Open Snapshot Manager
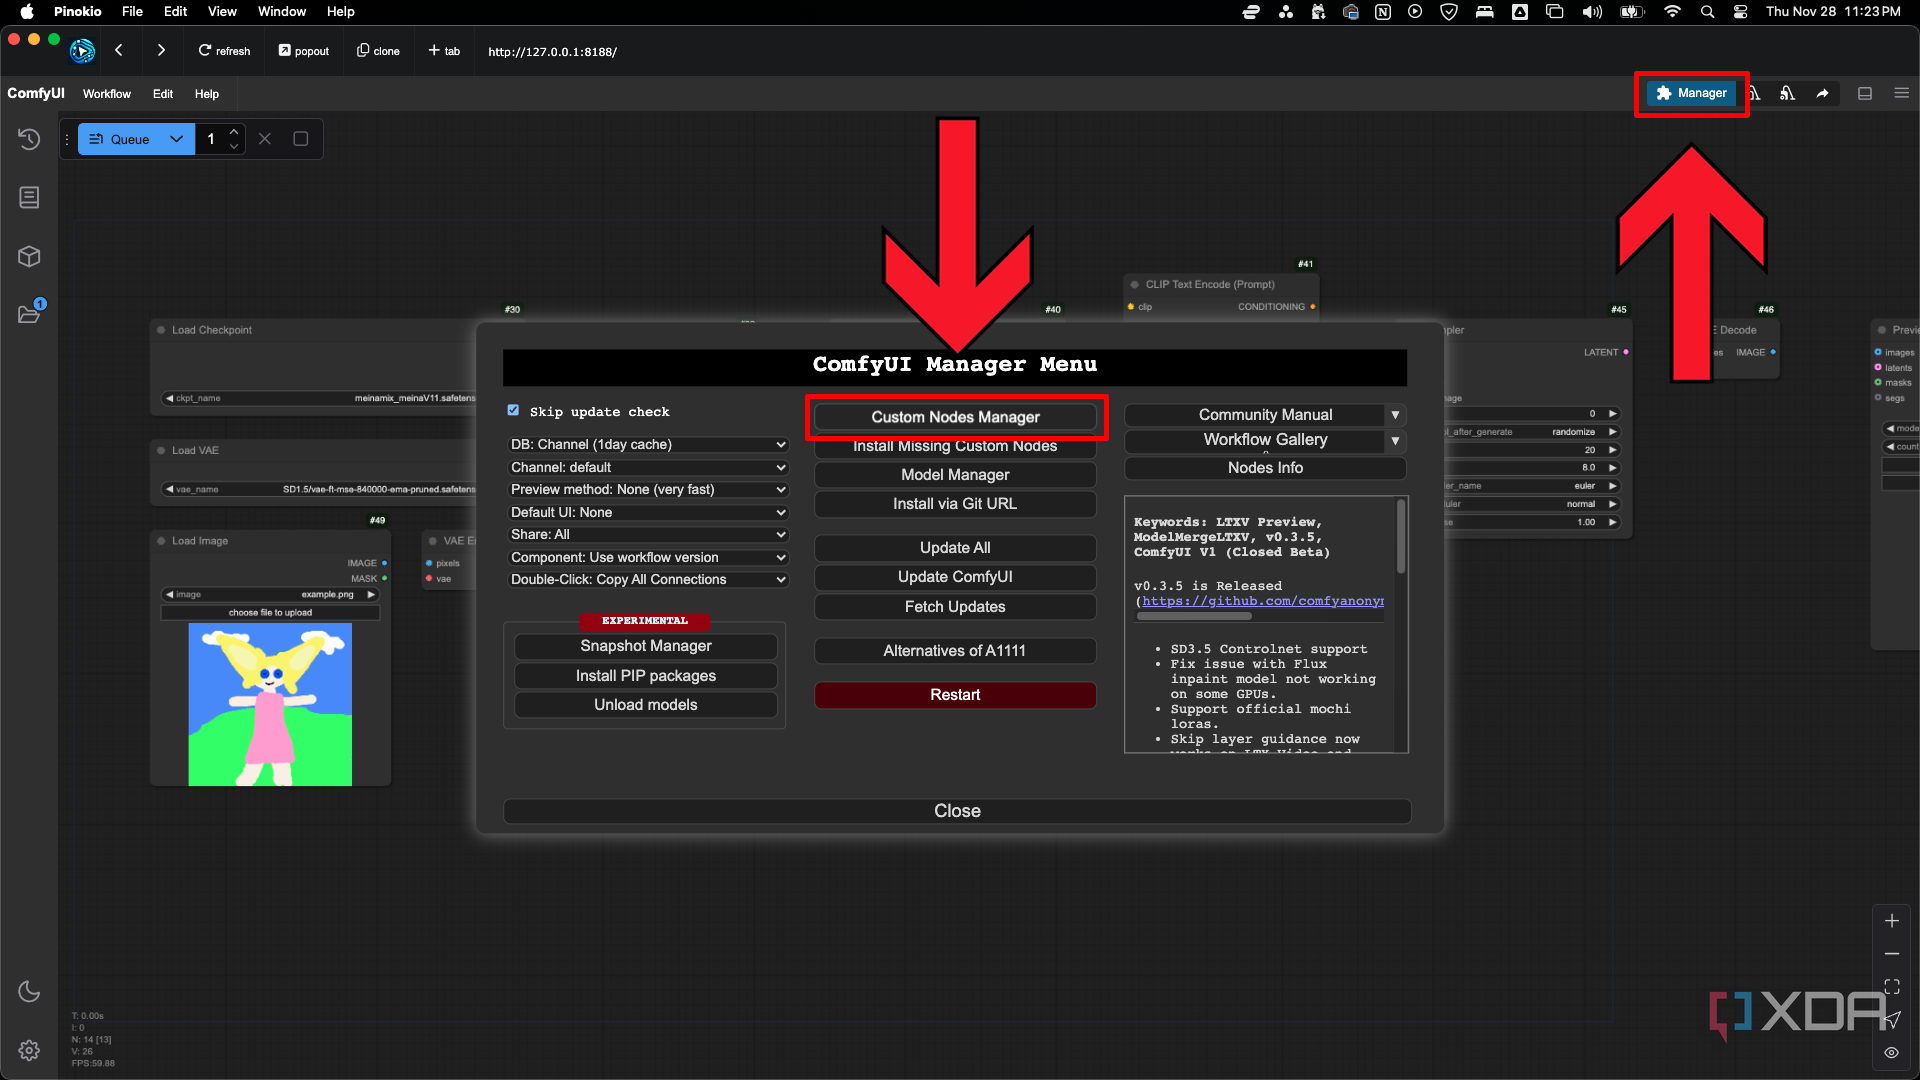The height and width of the screenshot is (1080, 1920). [x=646, y=646]
